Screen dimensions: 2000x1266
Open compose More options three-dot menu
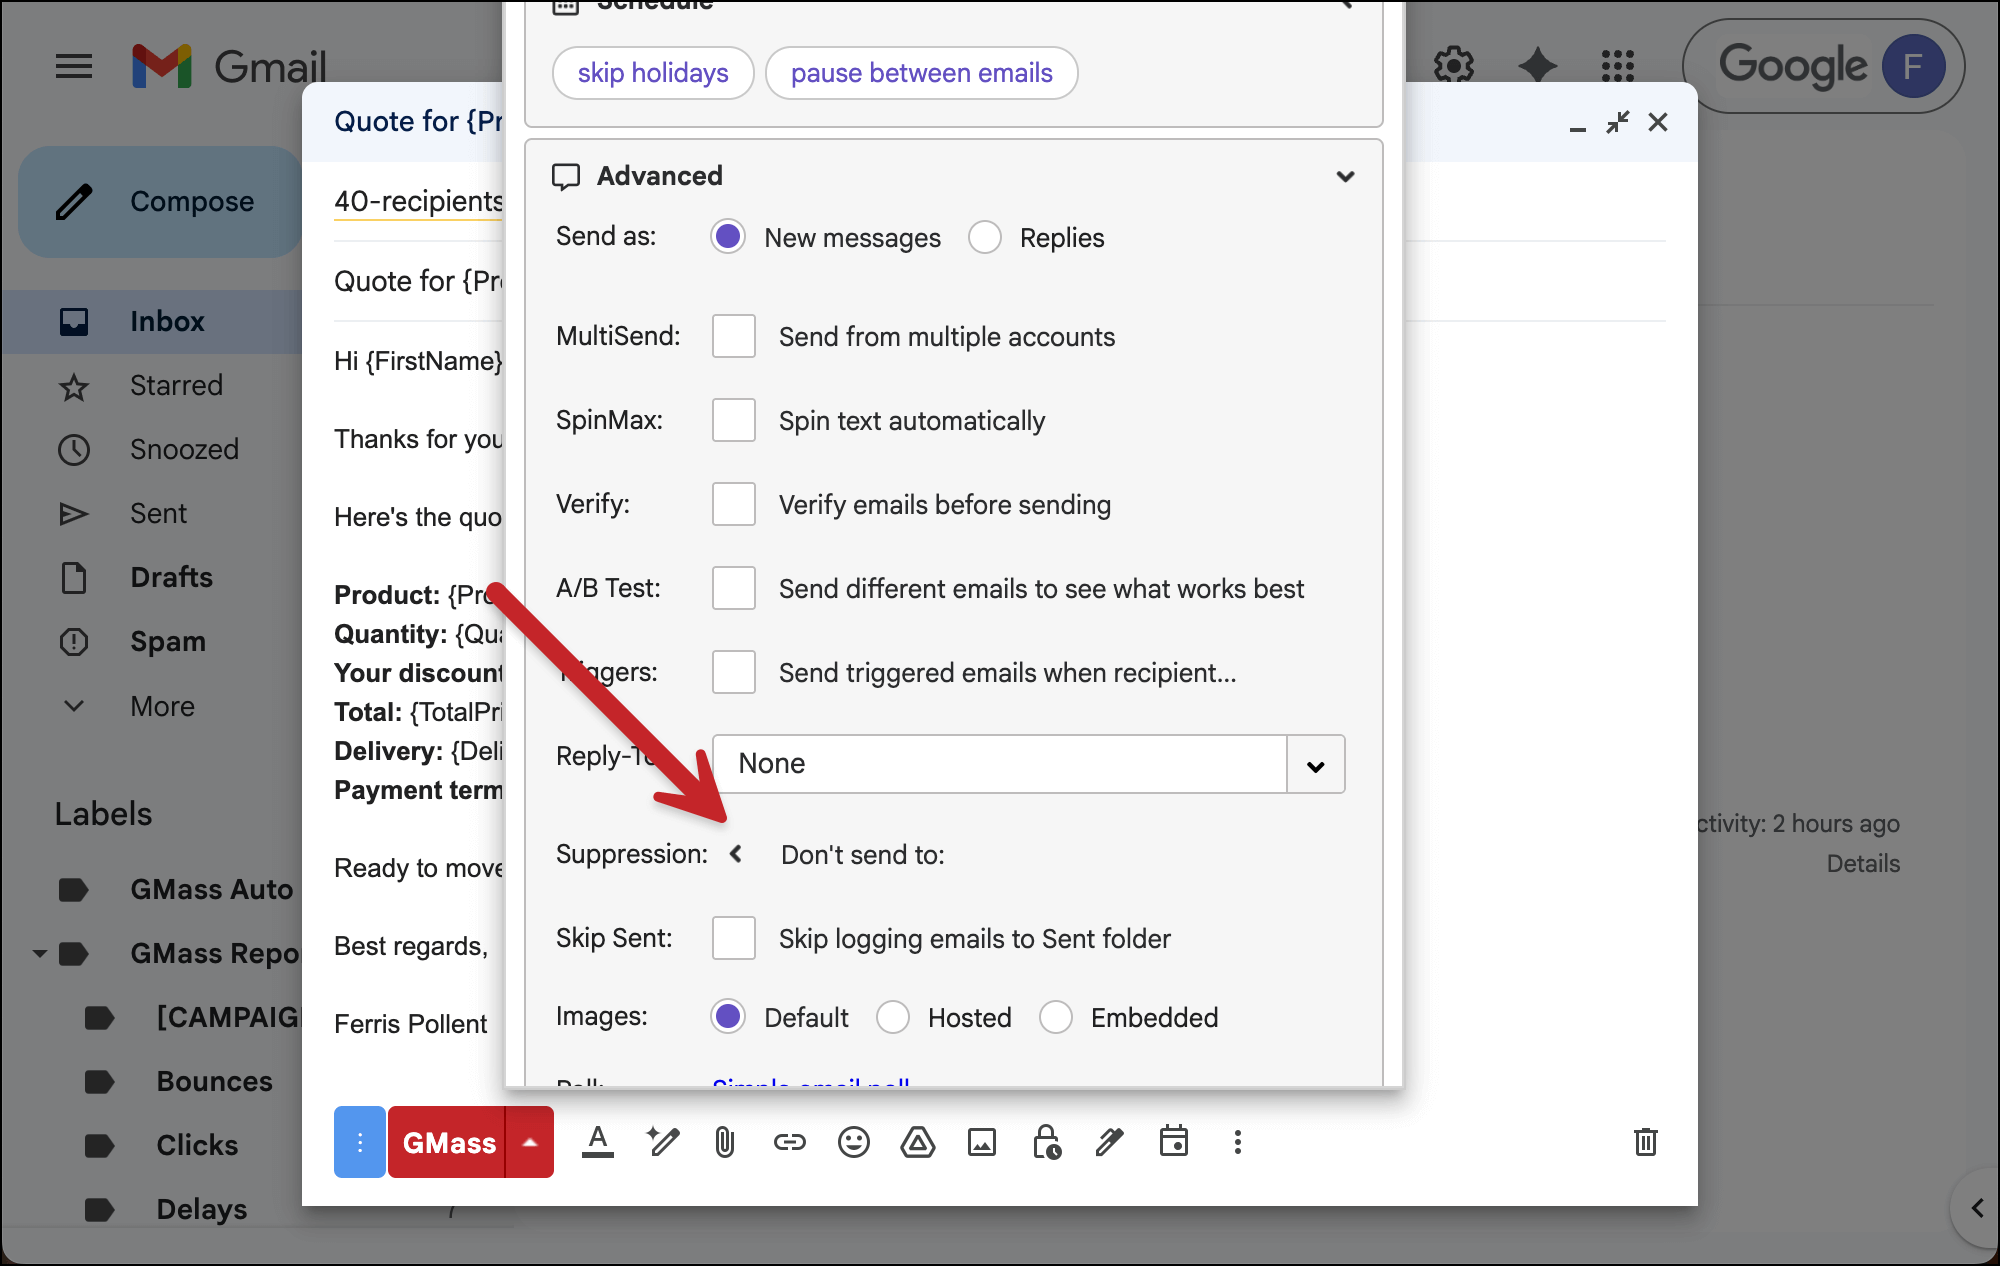point(1237,1142)
